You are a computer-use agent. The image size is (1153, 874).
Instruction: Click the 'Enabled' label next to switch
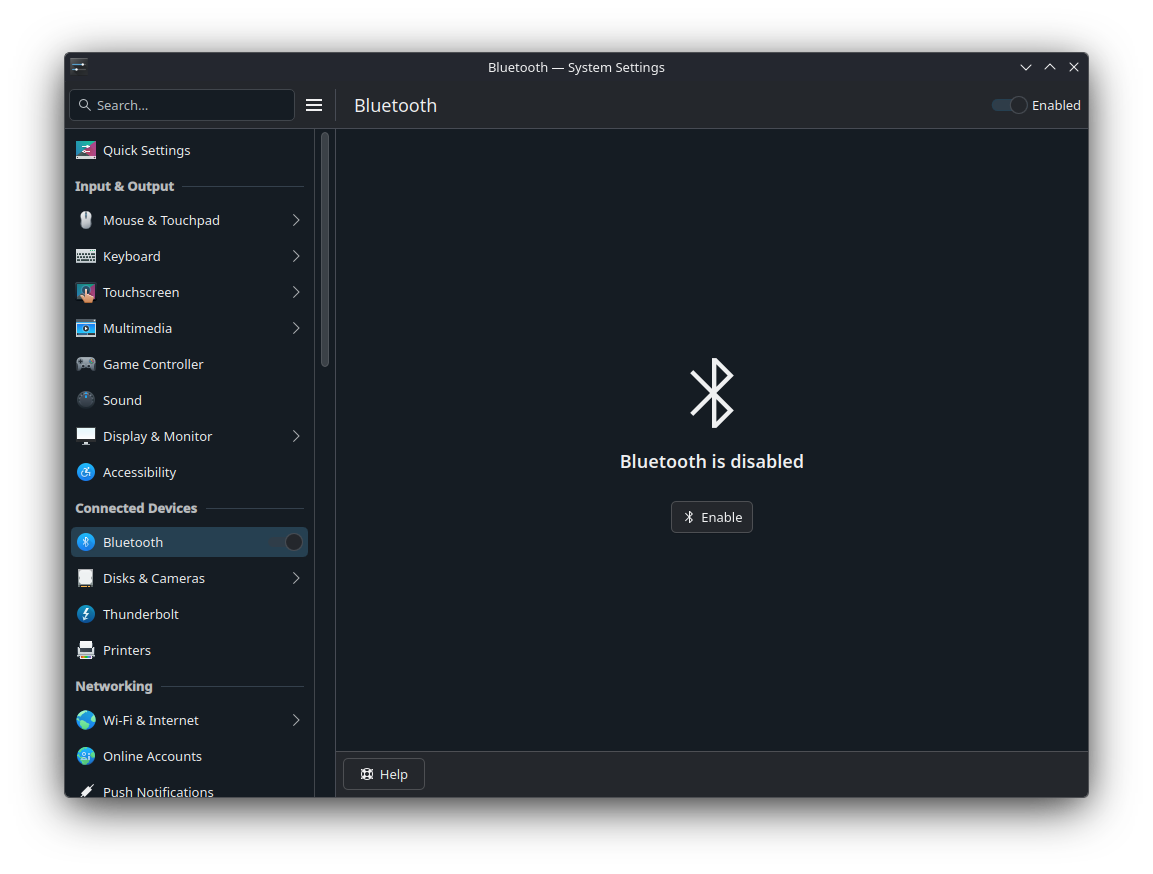tap(1056, 105)
